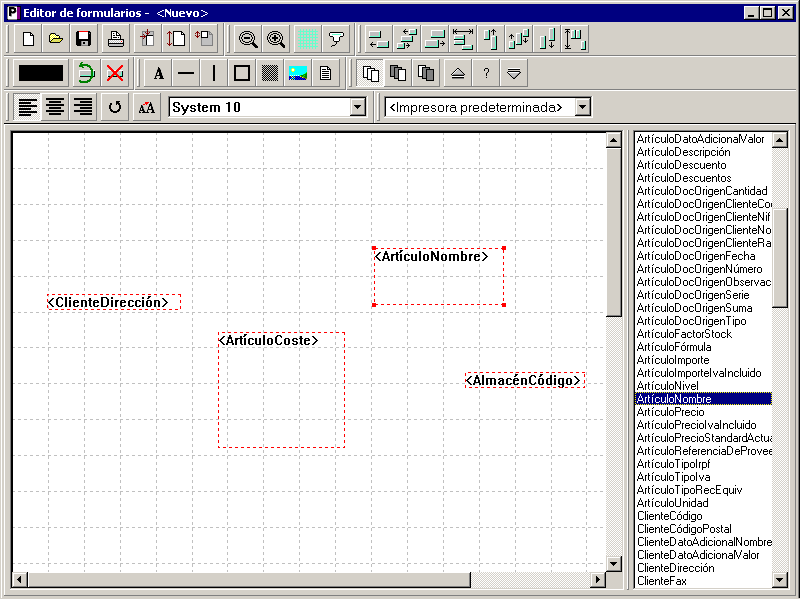Screen dimensions: 800x600
Task: Zoom in with the plus magnifier
Action: 276,39
